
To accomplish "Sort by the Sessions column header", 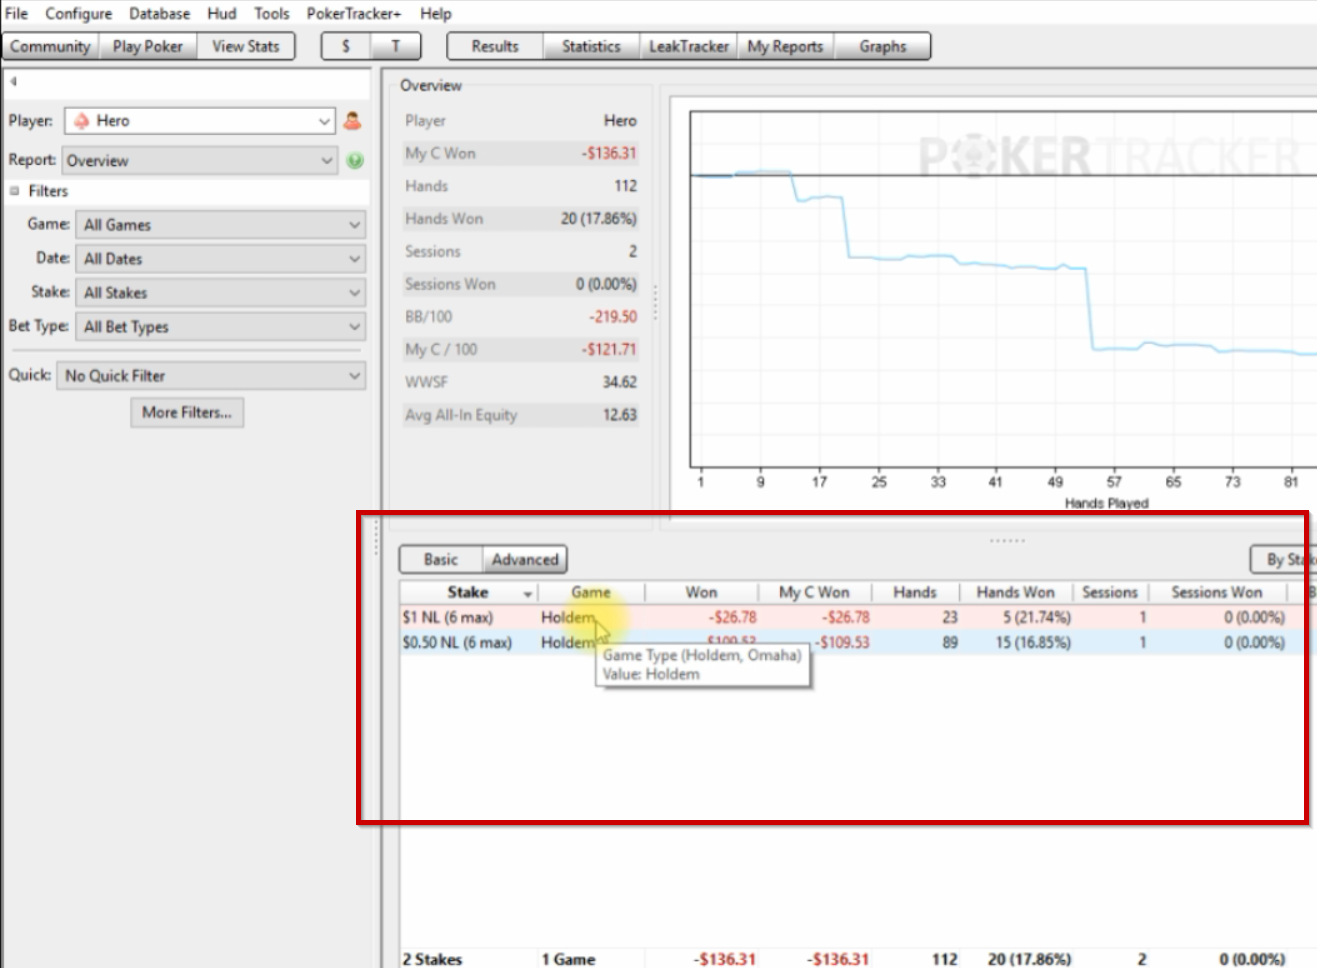I will point(1110,593).
